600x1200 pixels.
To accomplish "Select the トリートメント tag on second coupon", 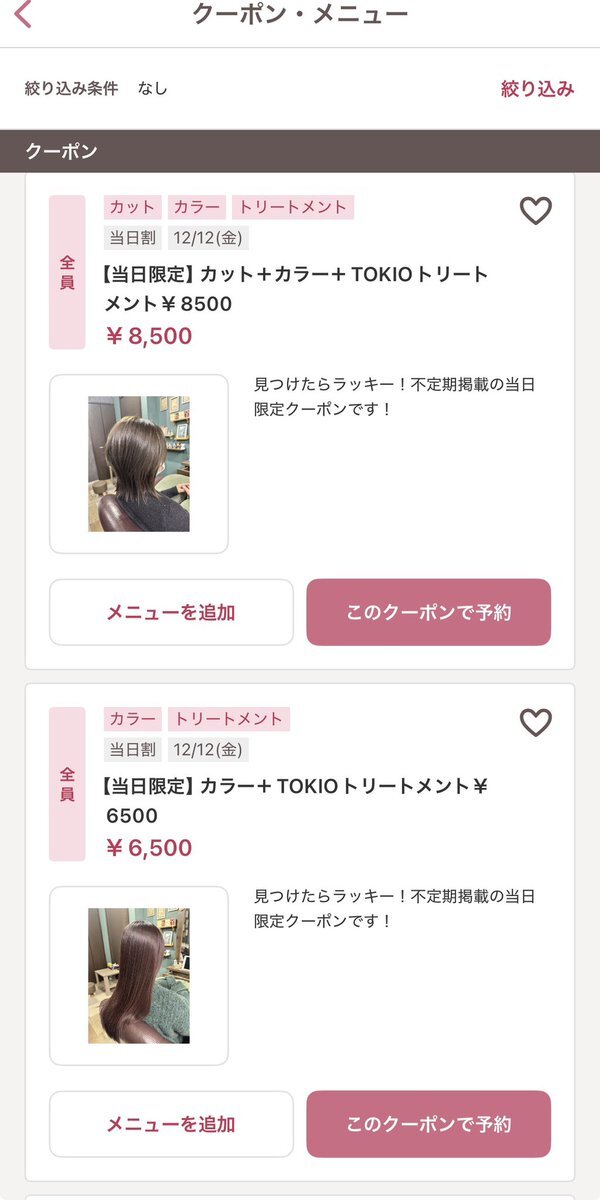I will coord(228,719).
